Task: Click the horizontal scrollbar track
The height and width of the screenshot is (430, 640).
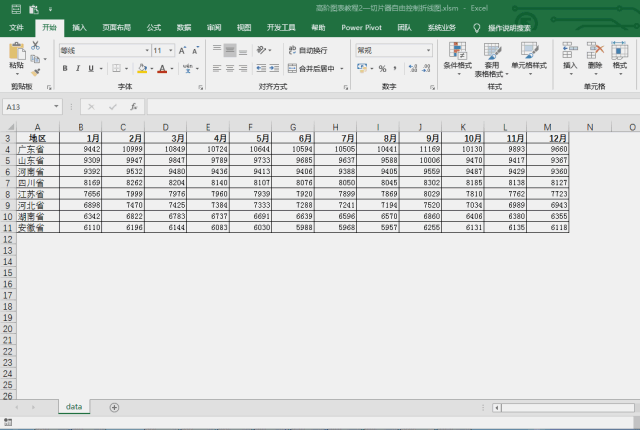Action: [x=567, y=408]
